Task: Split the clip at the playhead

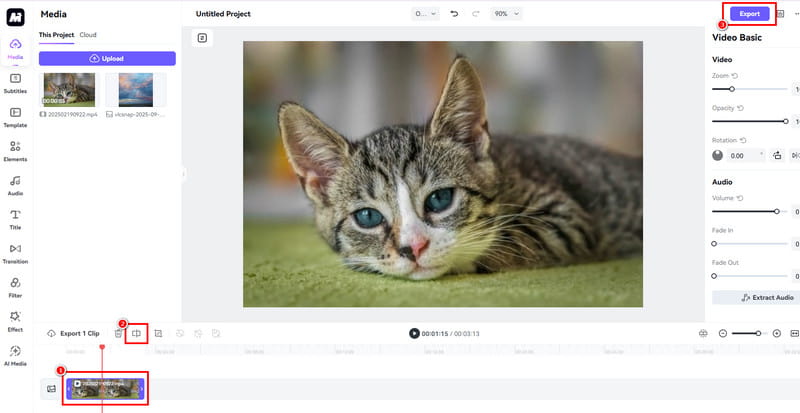Action: 136,333
